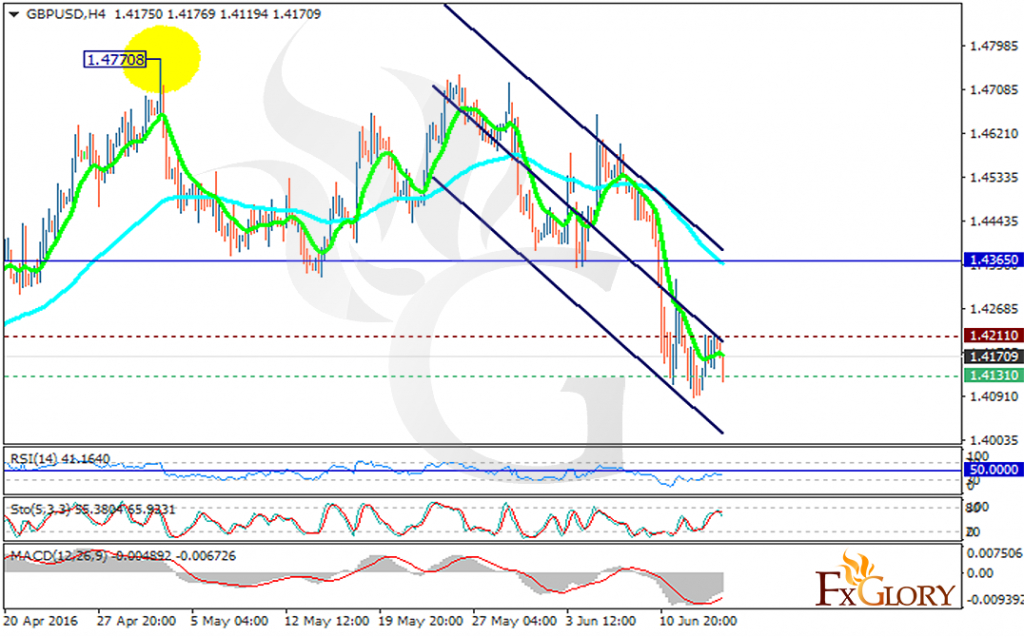Click the 5 May 04:00 date label
1024x636 pixels.
click(x=229, y=620)
